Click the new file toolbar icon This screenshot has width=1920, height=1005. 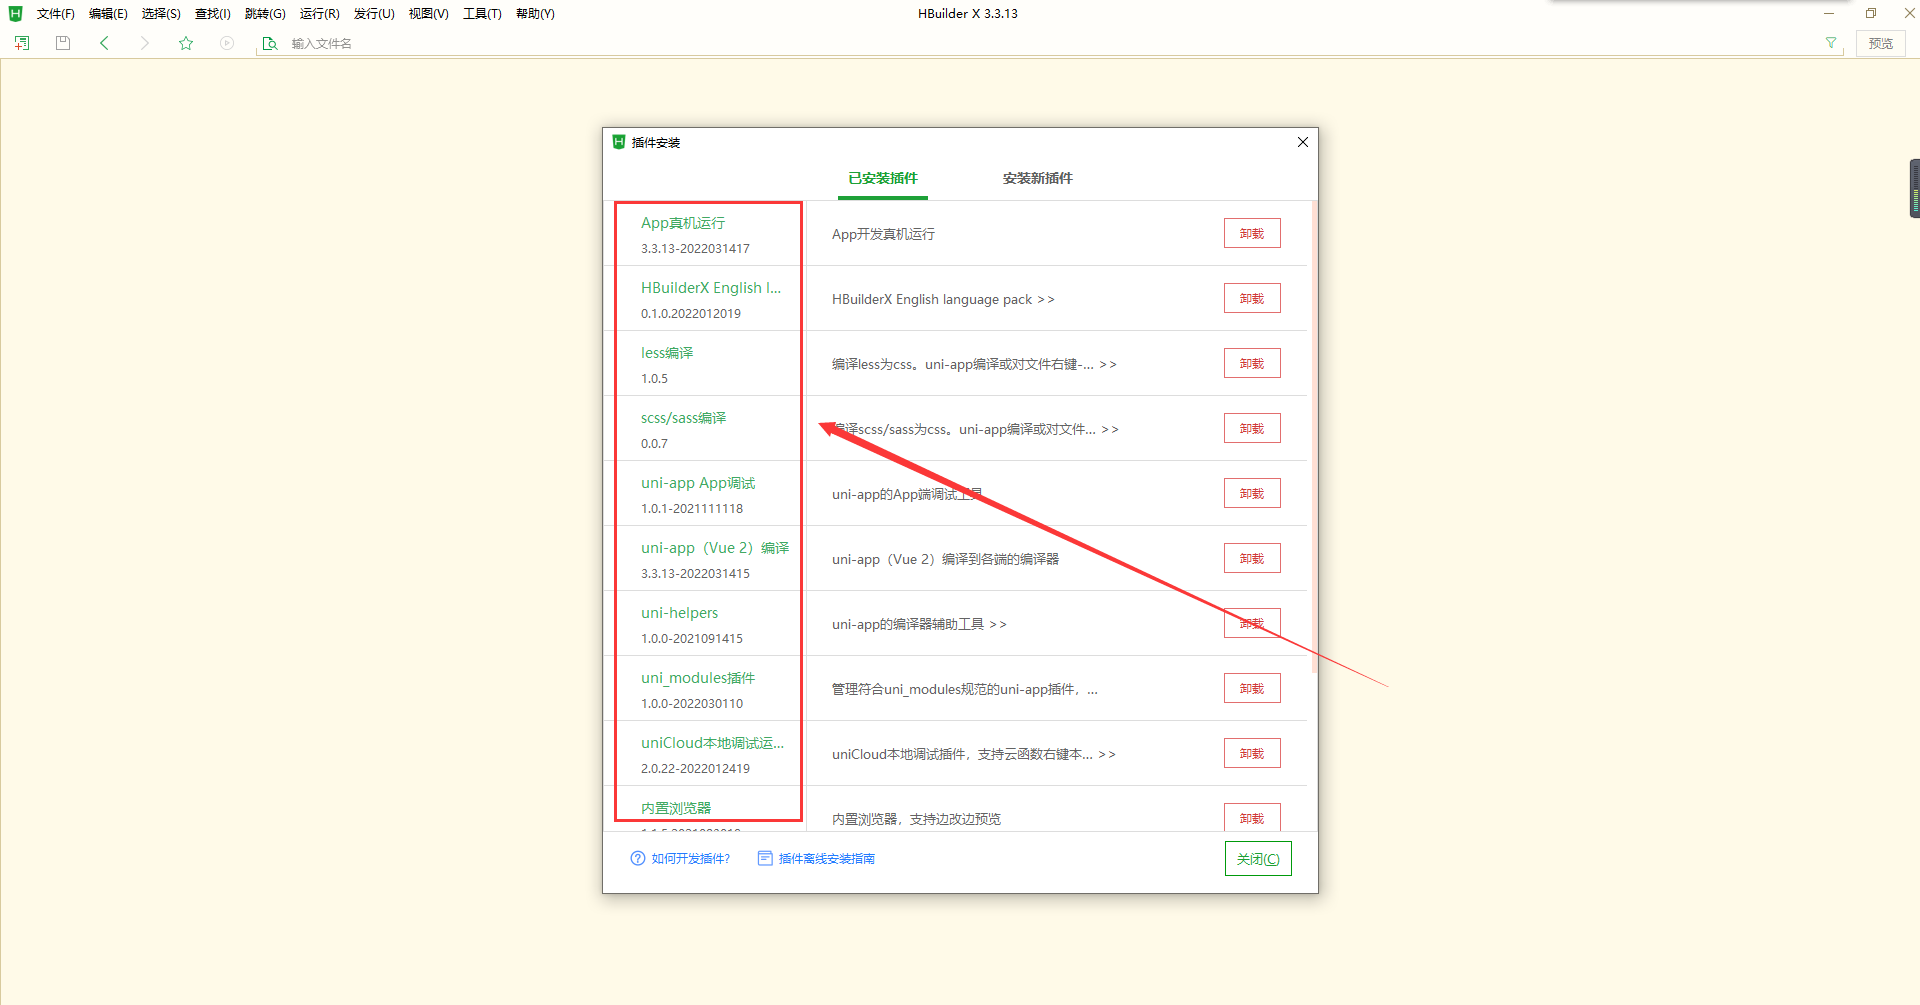click(22, 43)
